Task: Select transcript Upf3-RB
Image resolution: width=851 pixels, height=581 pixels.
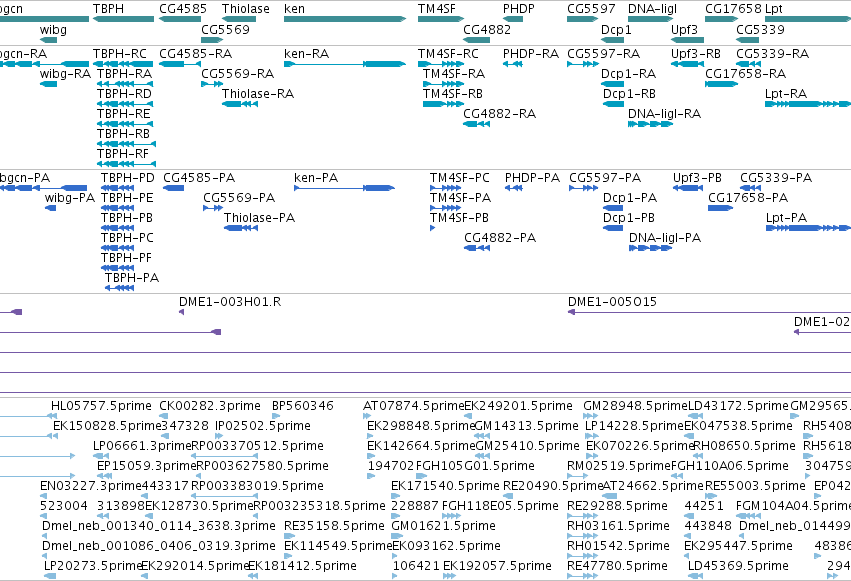Action: [x=688, y=64]
